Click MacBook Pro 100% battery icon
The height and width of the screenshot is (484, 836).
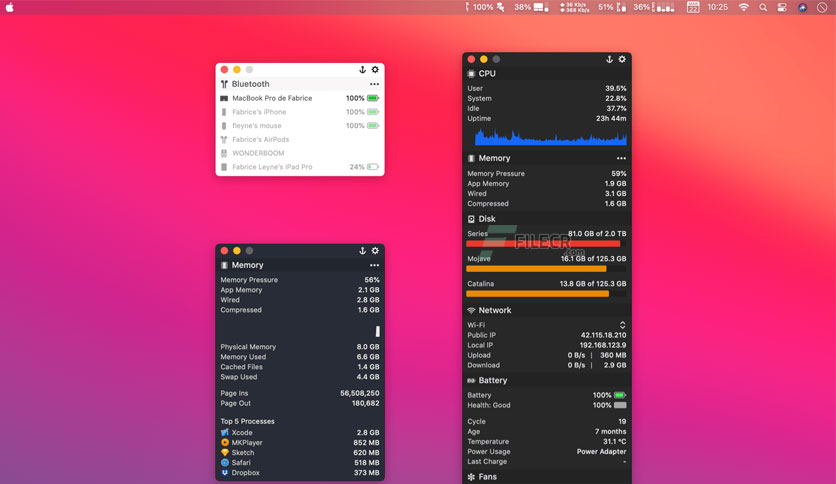point(373,98)
